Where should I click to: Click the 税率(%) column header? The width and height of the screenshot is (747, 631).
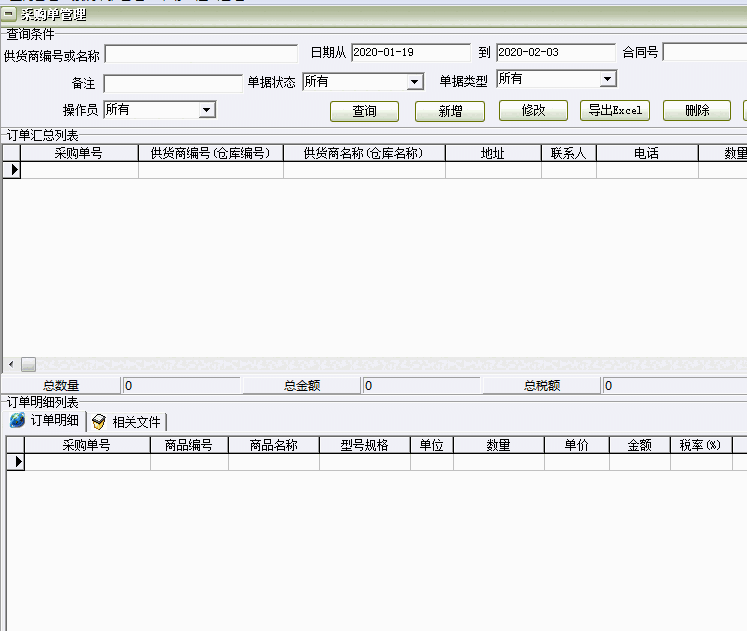[701, 445]
